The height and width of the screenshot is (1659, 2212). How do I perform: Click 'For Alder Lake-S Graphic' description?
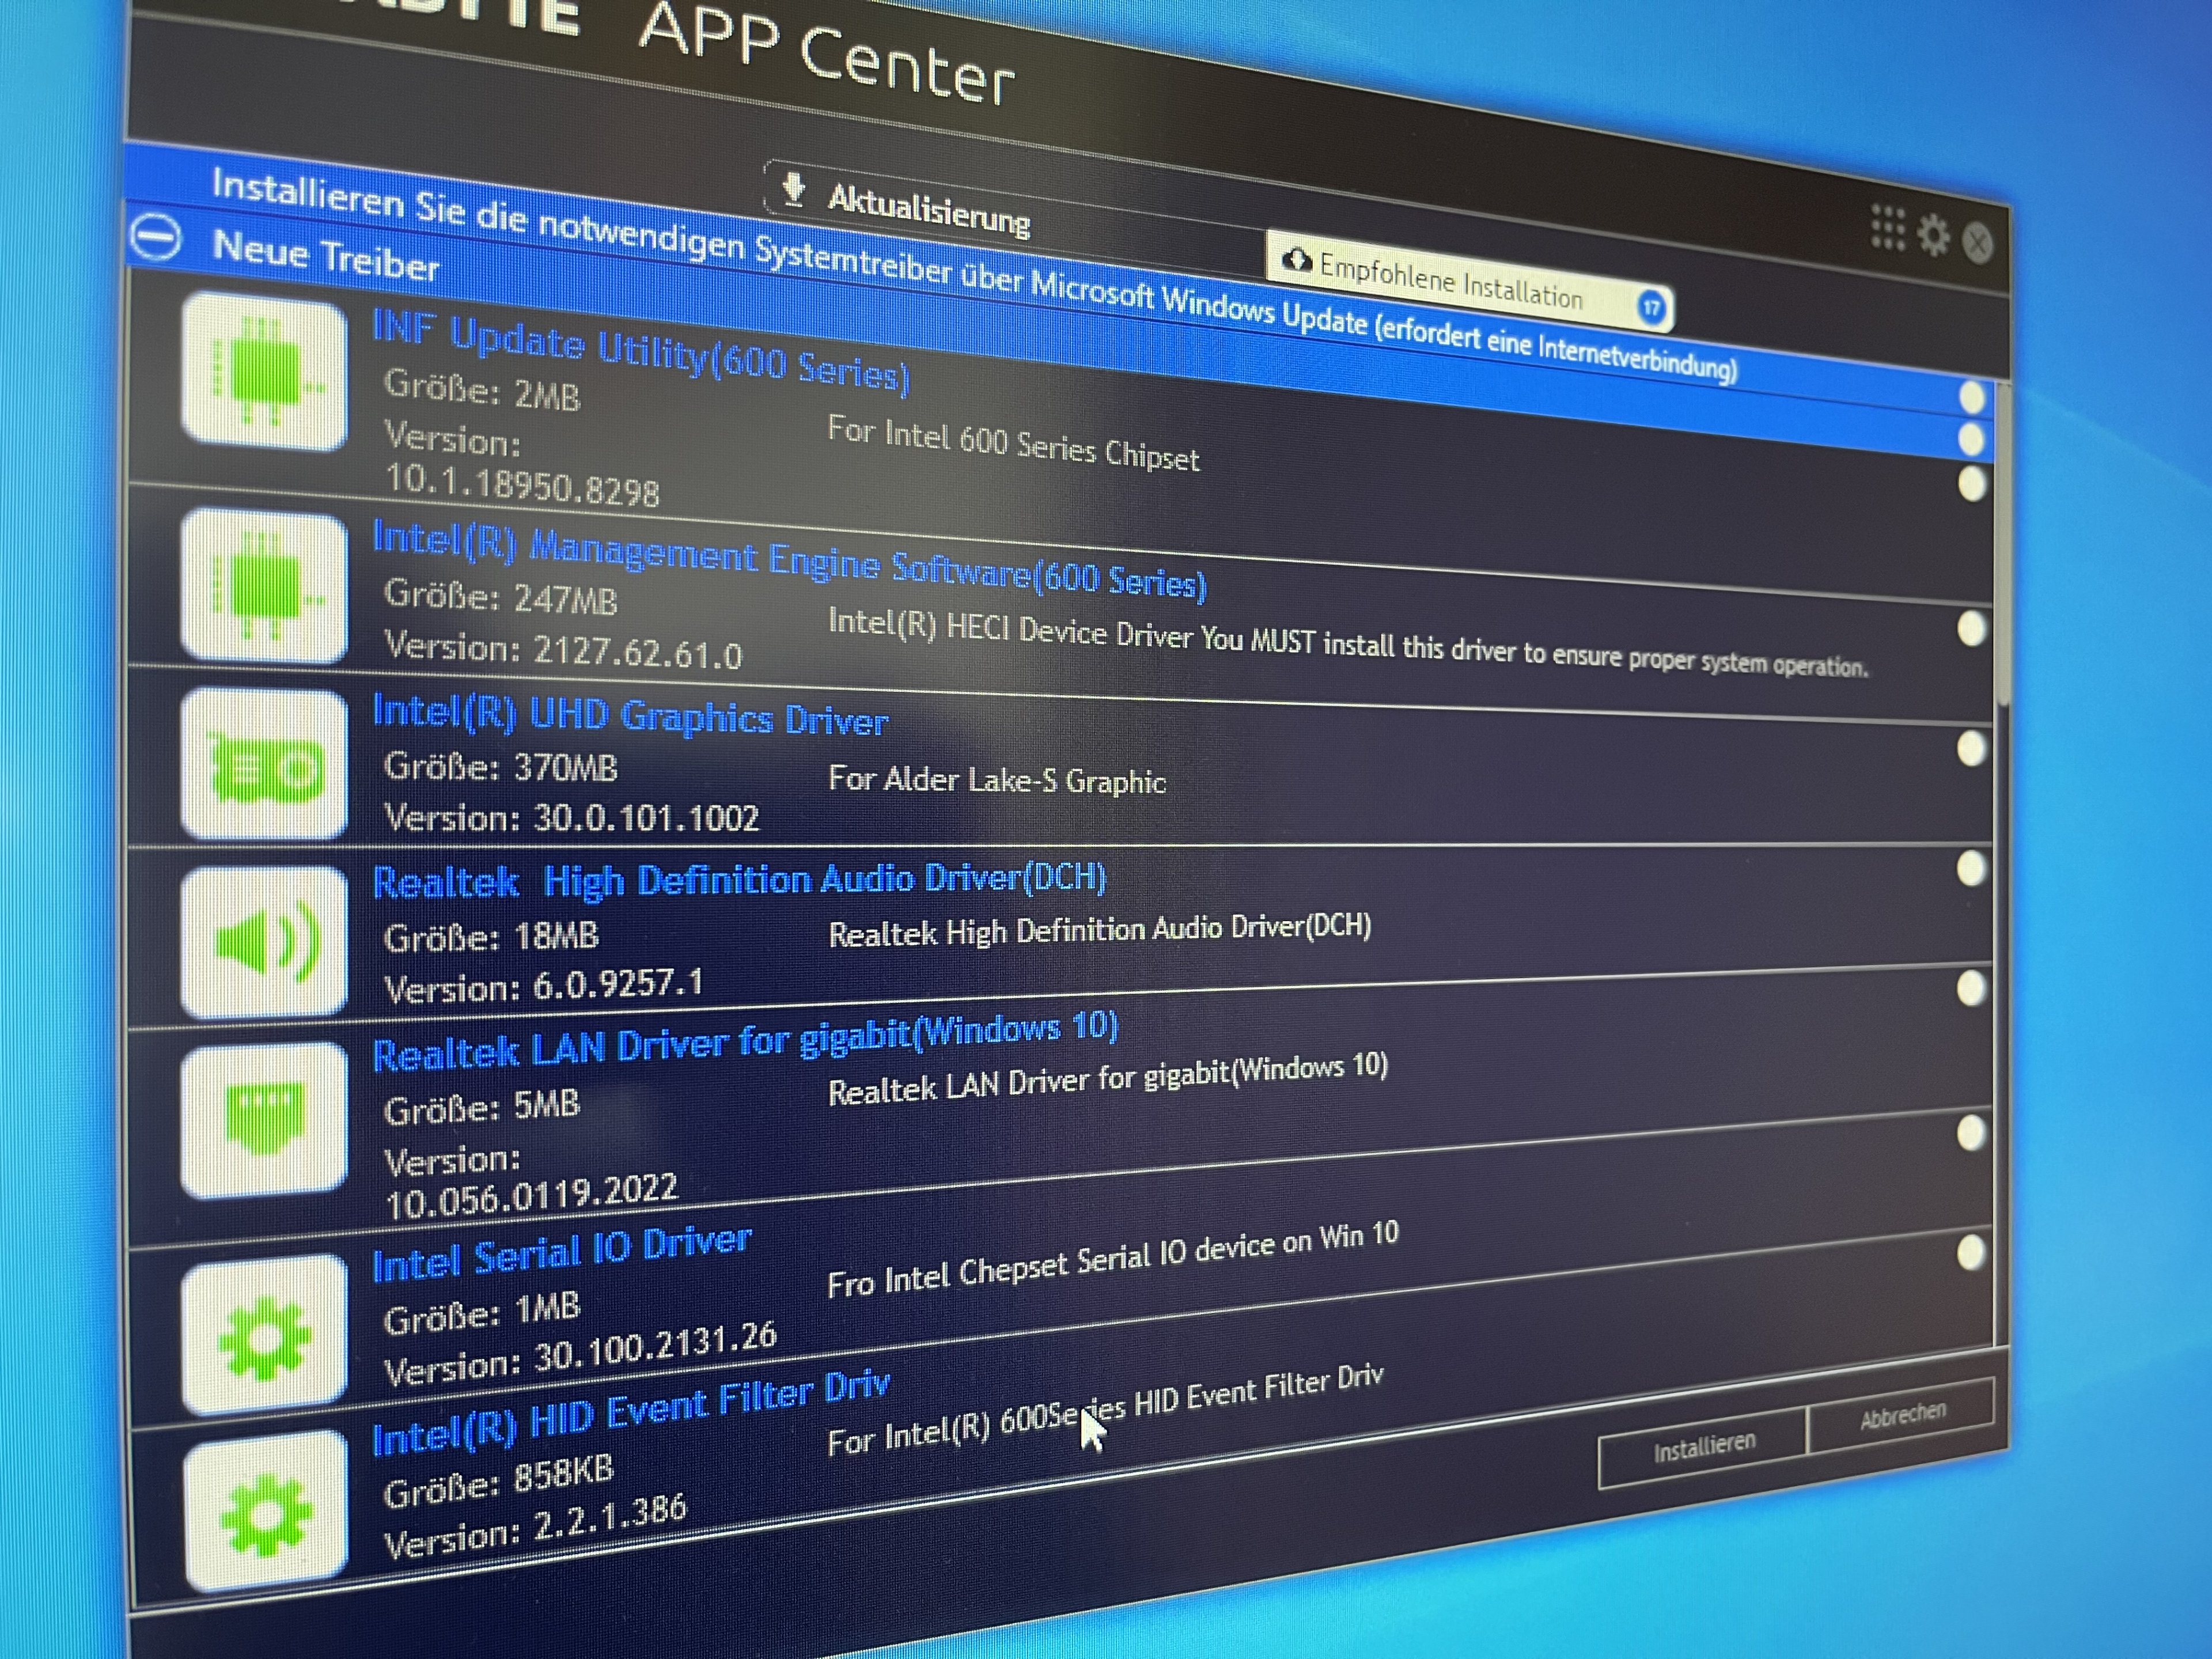tap(997, 779)
